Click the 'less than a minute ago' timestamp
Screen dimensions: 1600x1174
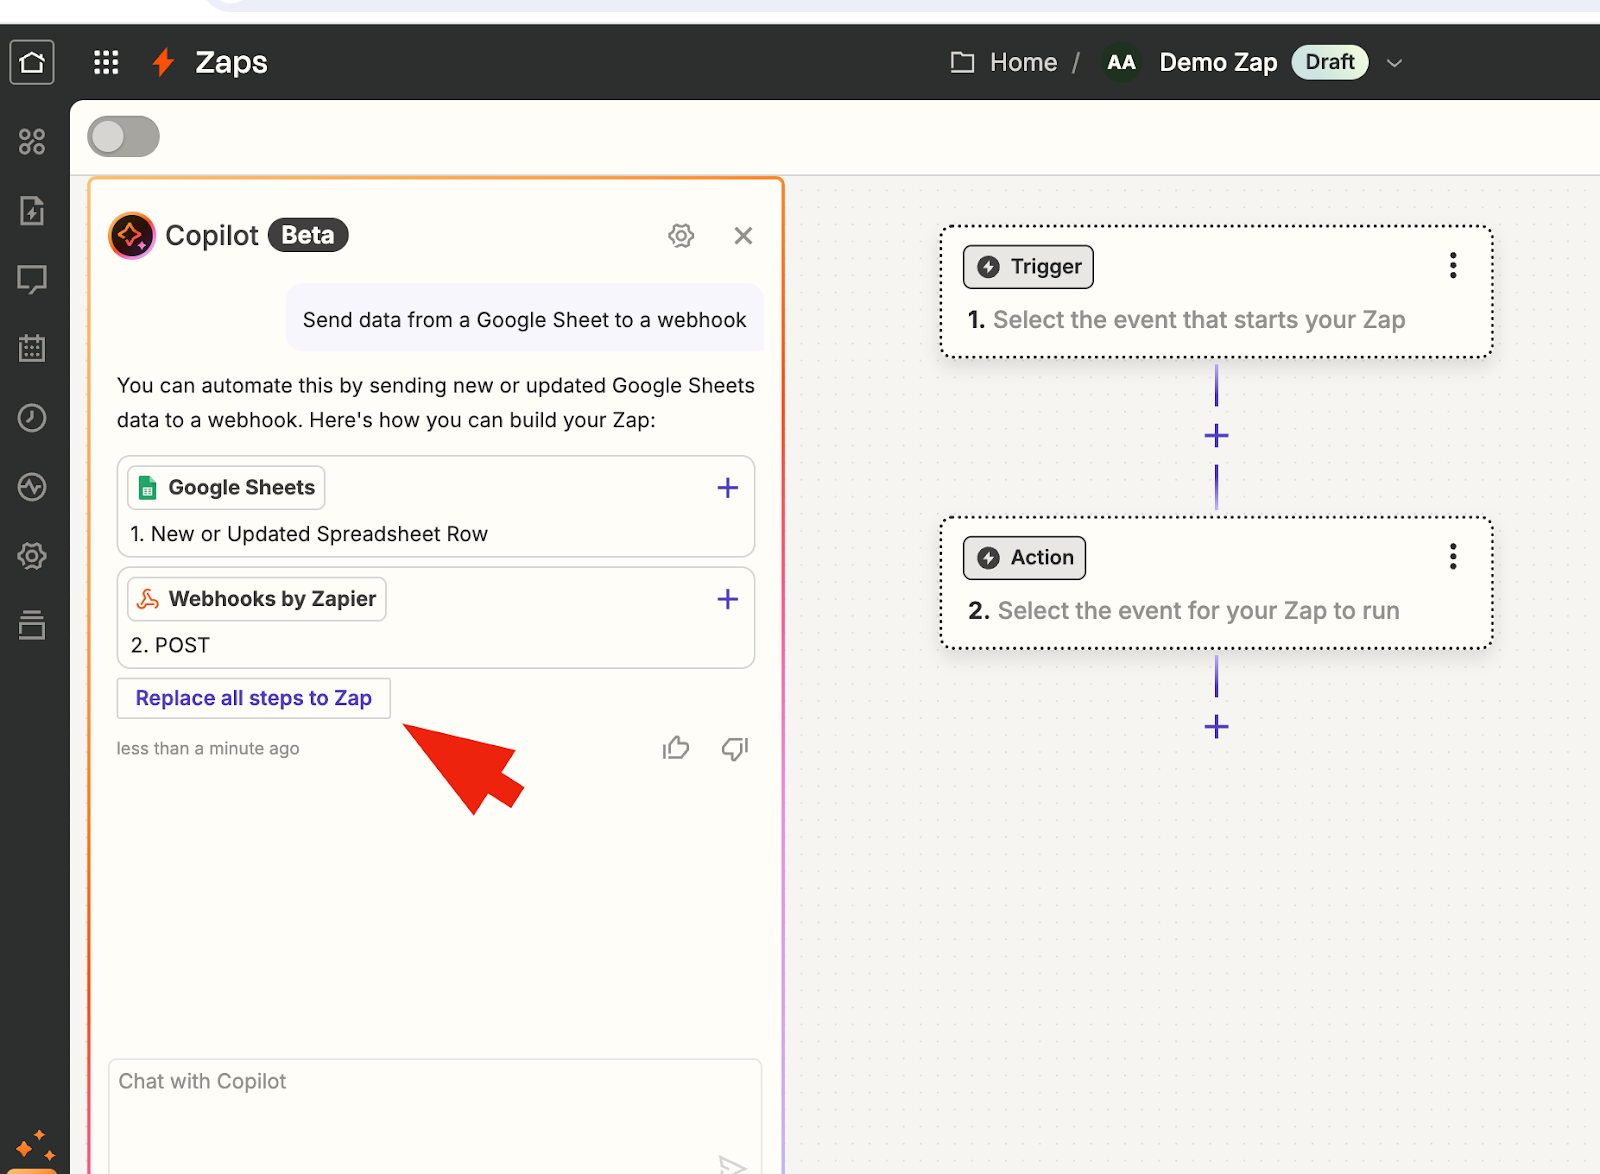pos(208,749)
